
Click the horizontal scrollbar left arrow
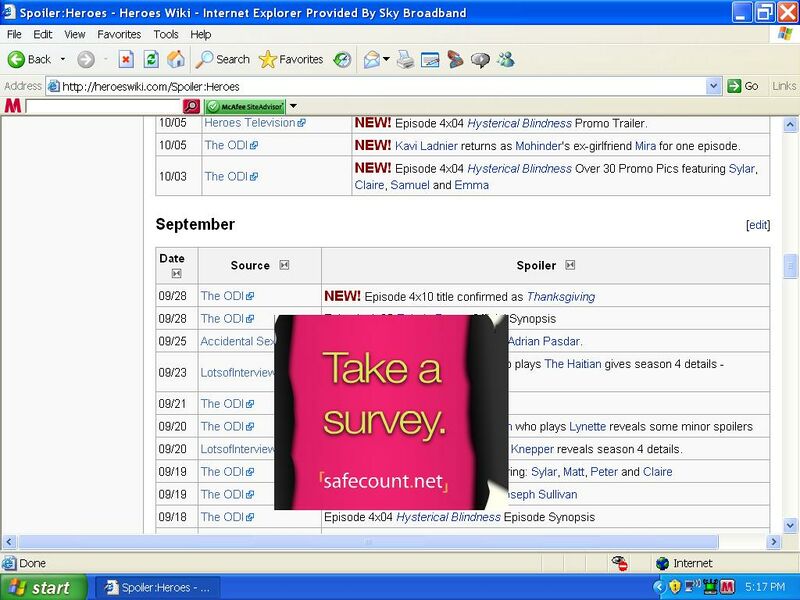click(9, 542)
